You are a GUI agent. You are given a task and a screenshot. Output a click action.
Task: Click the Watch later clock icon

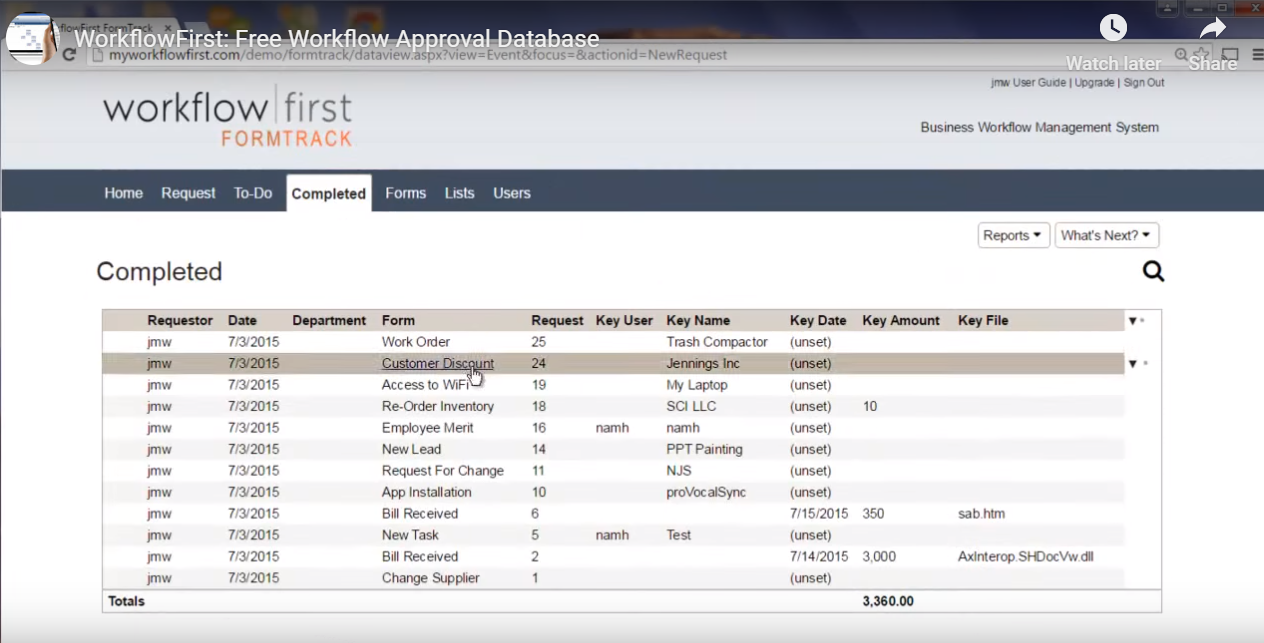click(1113, 28)
